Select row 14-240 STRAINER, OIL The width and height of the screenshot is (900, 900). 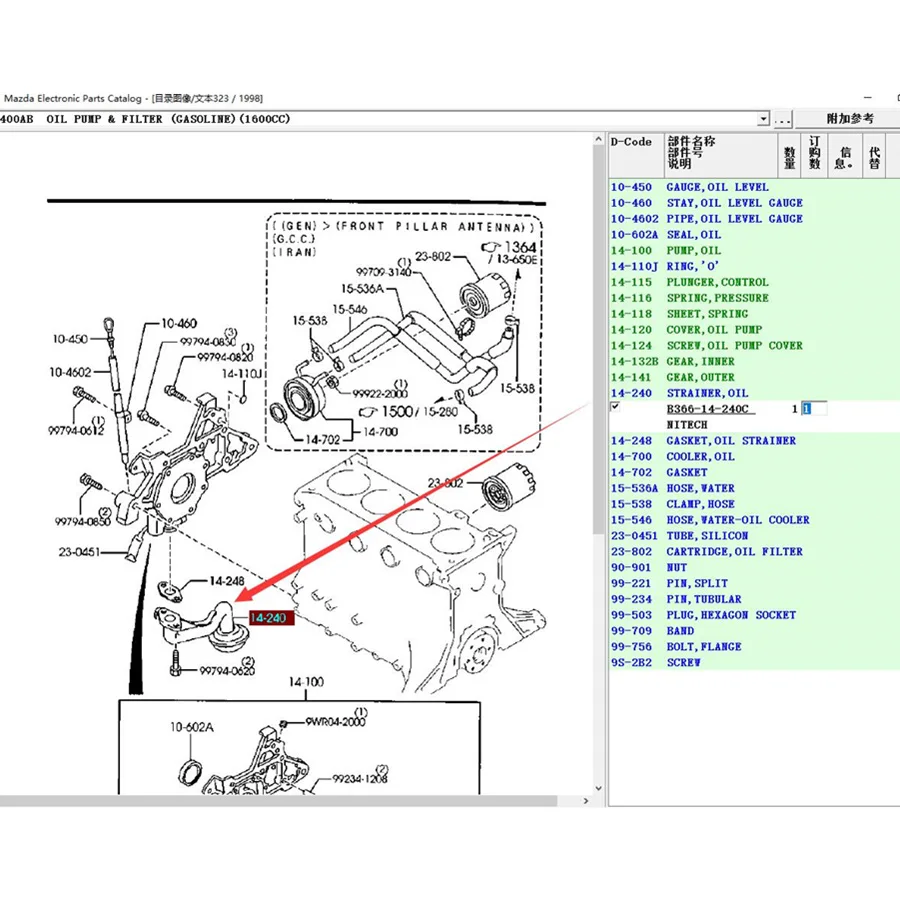(754, 393)
